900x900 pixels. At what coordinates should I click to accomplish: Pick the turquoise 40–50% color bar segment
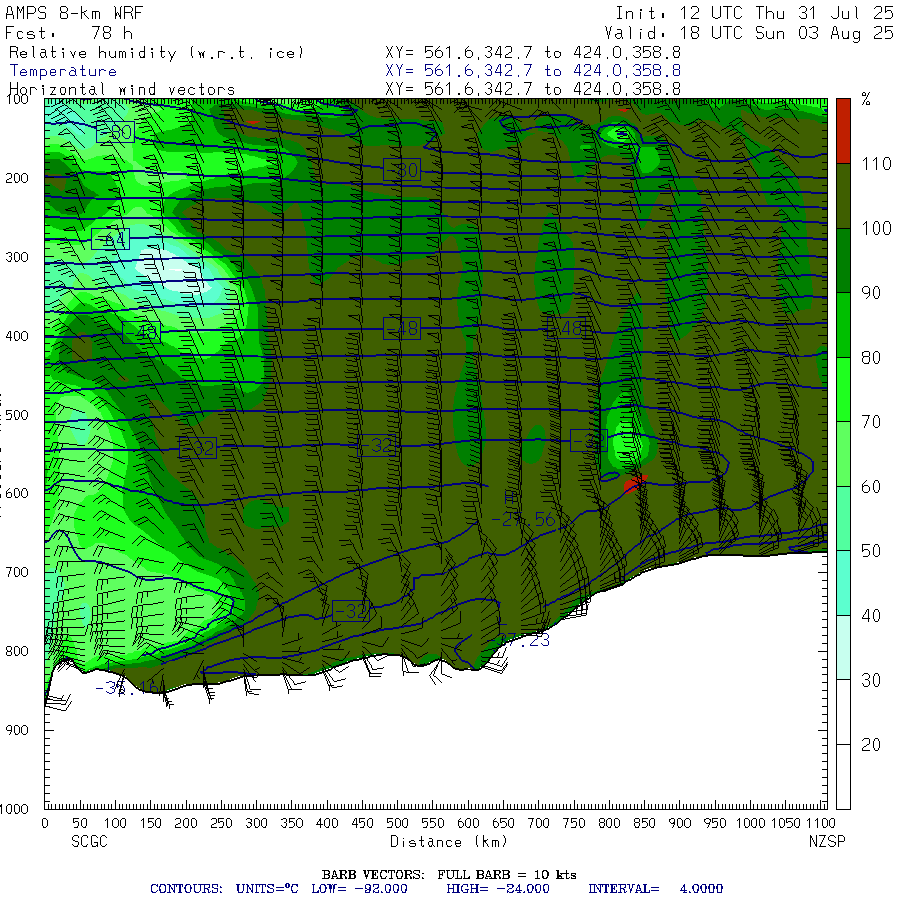[843, 583]
